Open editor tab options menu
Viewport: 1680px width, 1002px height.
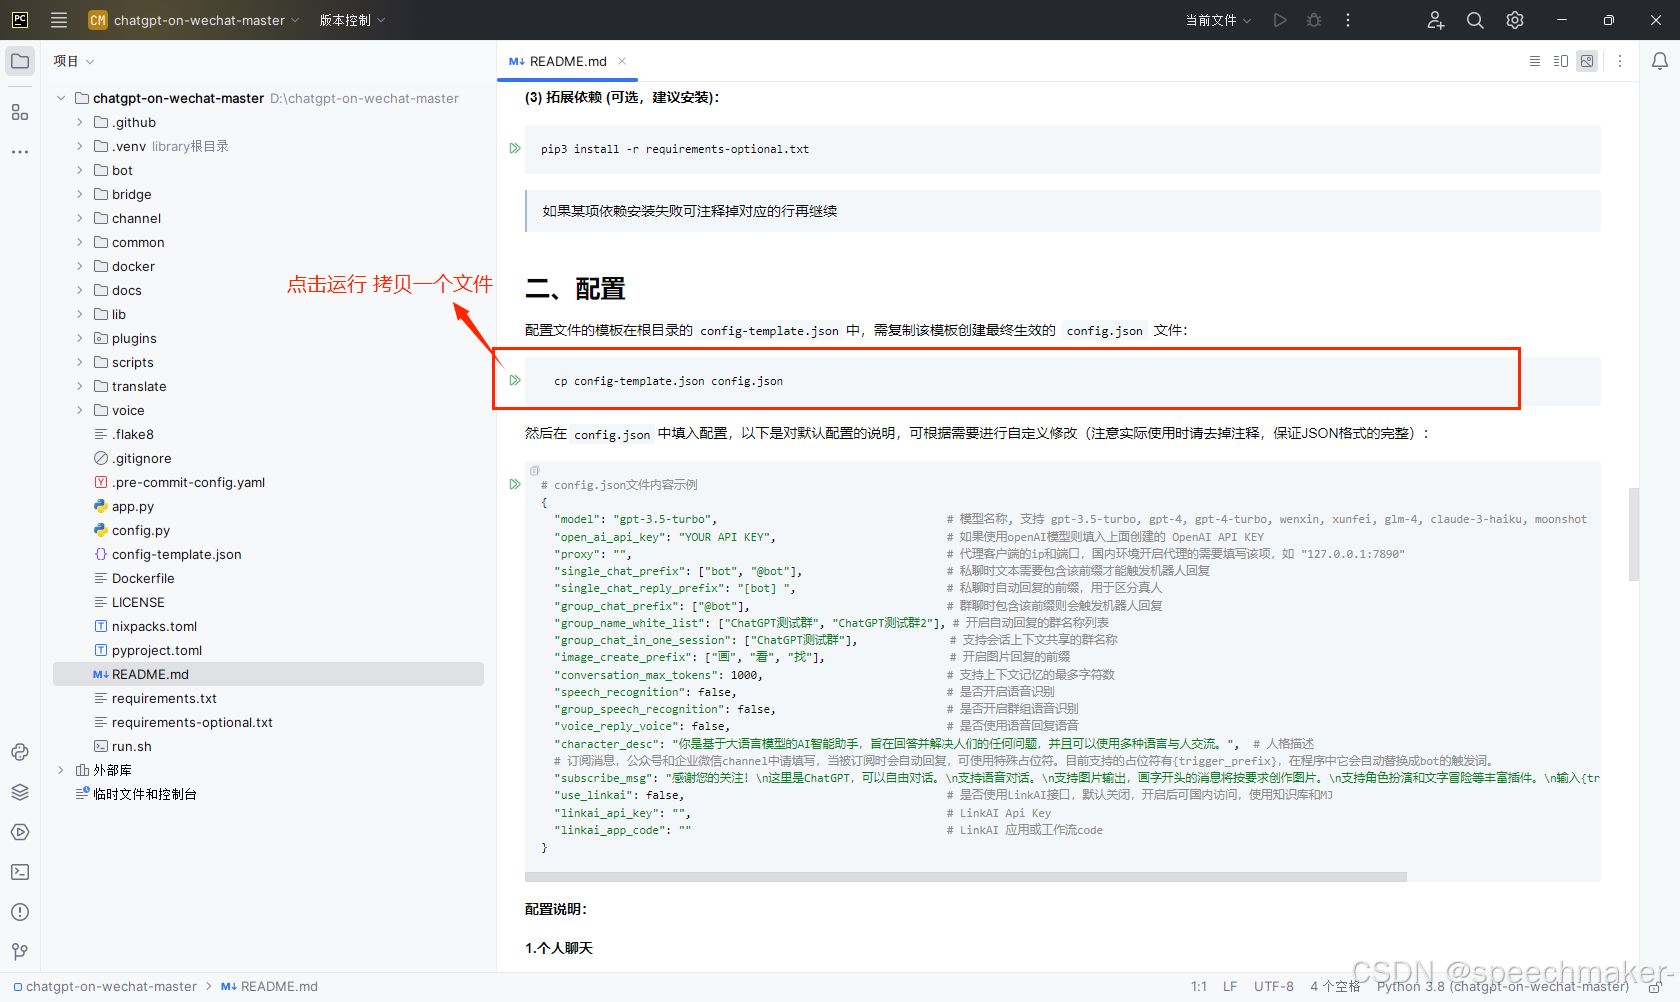coord(1620,61)
